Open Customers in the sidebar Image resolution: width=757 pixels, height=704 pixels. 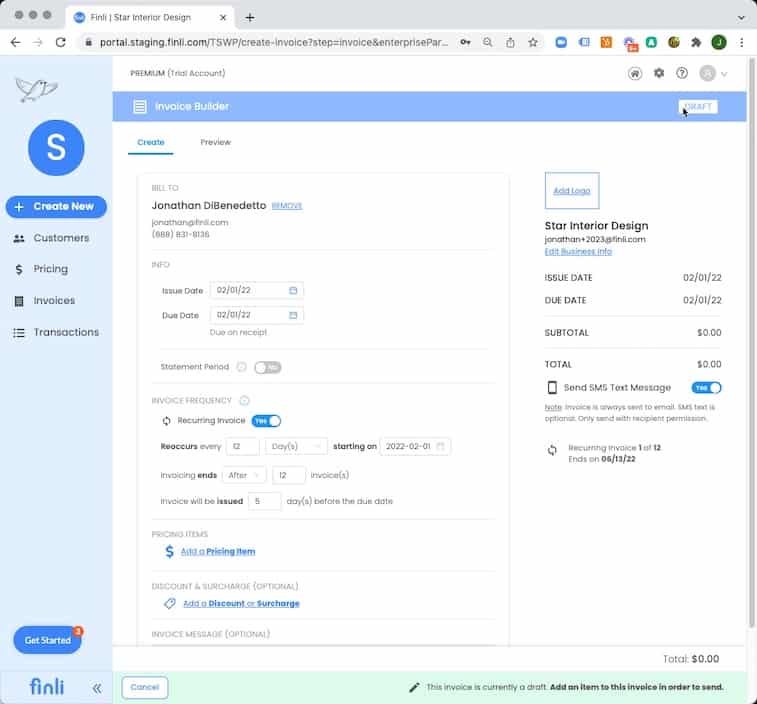tap(56, 238)
